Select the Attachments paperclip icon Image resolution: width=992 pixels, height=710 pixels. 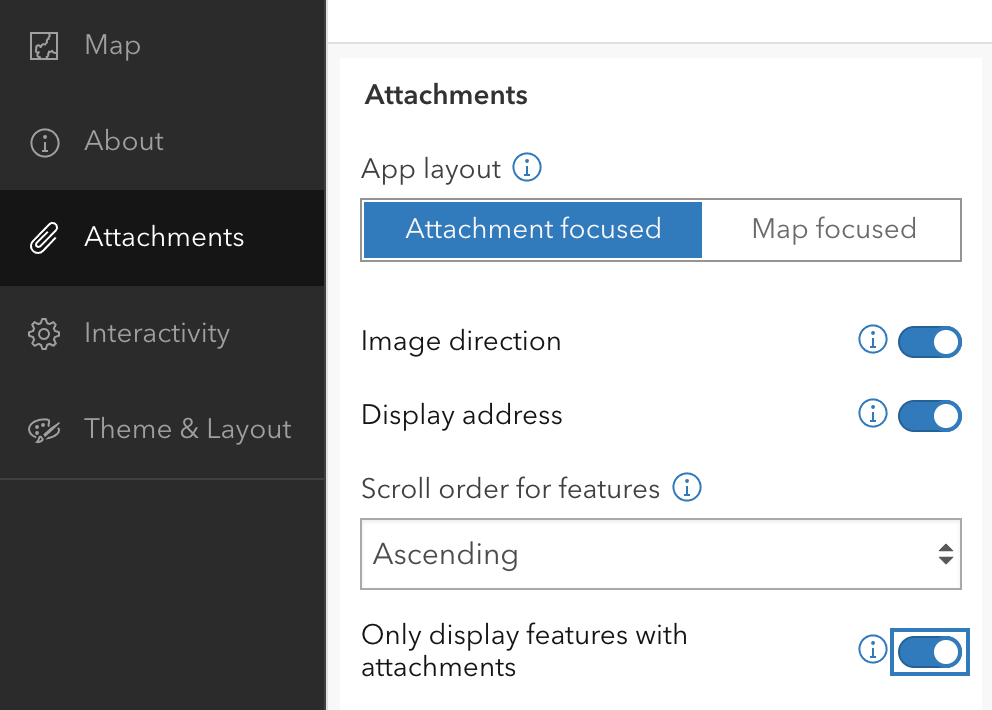point(44,237)
